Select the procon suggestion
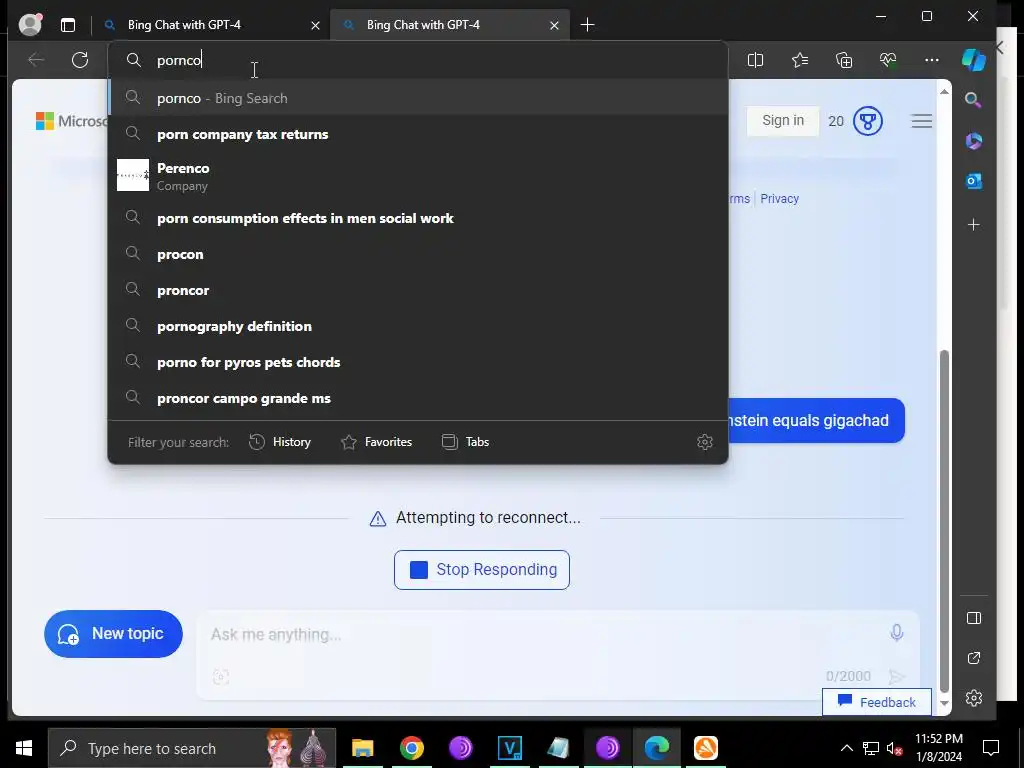 [x=418, y=254]
